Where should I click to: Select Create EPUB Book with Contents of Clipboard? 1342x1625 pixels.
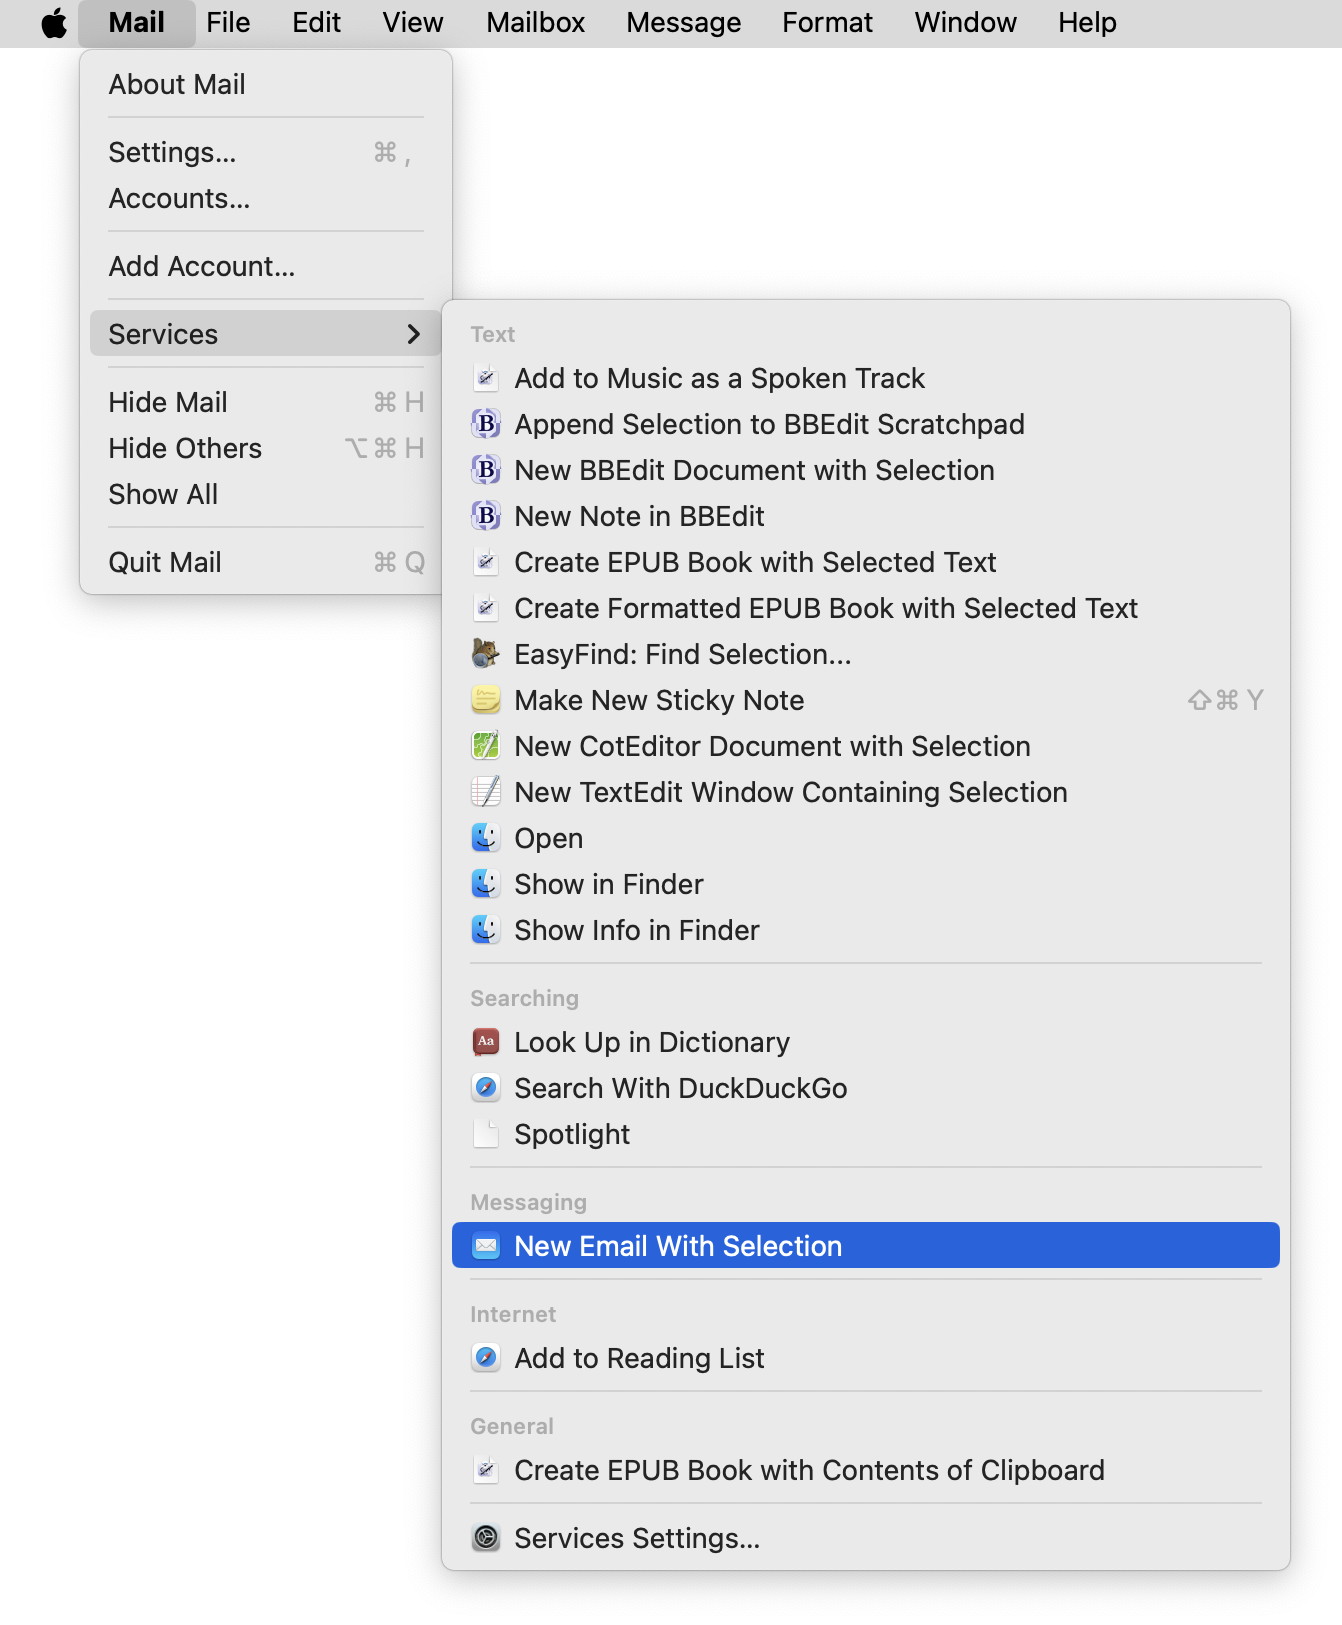866,1470
